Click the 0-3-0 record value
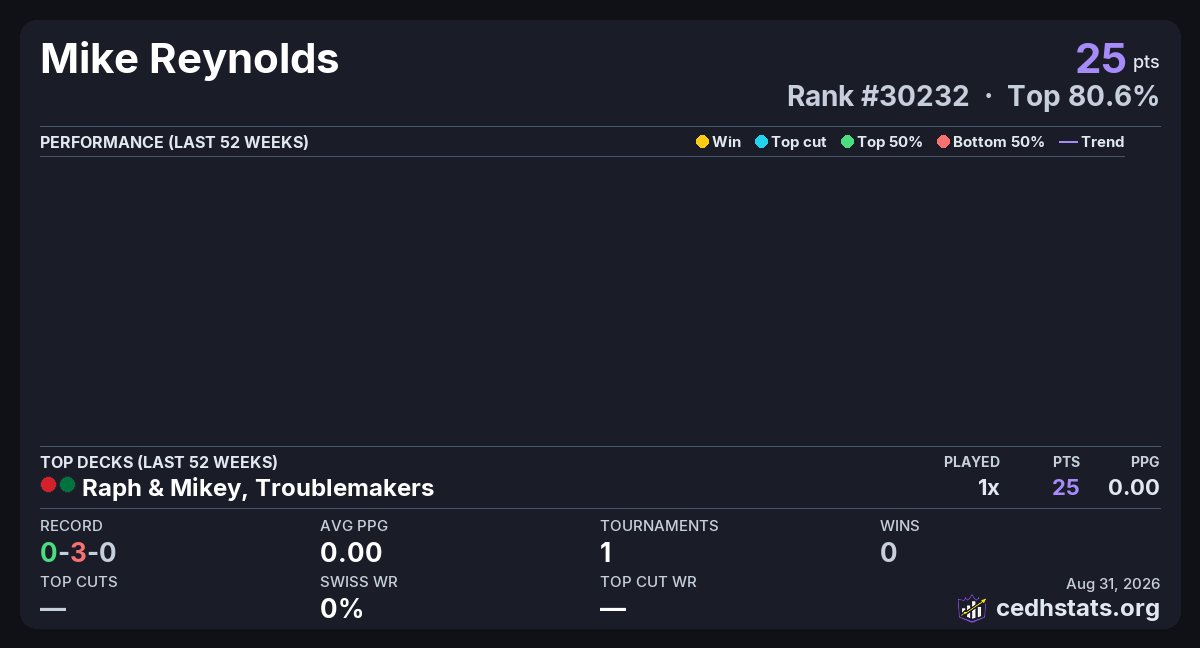 pyautogui.click(x=79, y=552)
